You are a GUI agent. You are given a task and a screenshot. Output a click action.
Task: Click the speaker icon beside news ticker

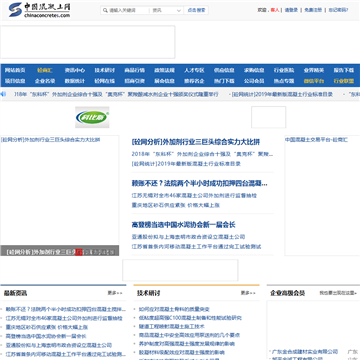coord(3,94)
